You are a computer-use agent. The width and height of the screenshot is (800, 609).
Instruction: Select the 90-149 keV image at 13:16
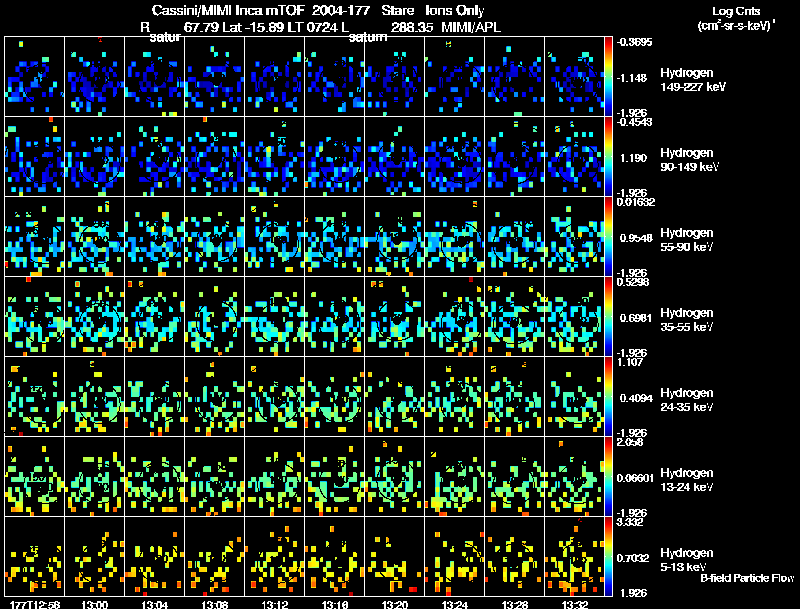point(335,157)
